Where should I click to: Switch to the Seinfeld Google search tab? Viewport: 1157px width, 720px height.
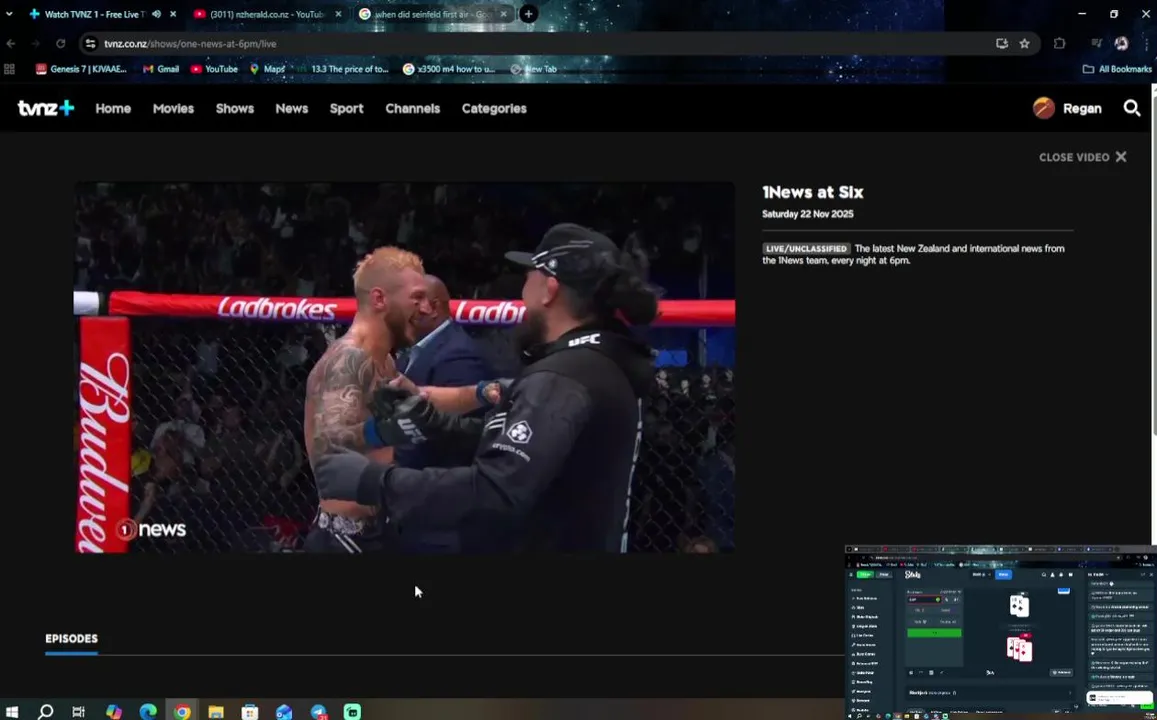[434, 14]
